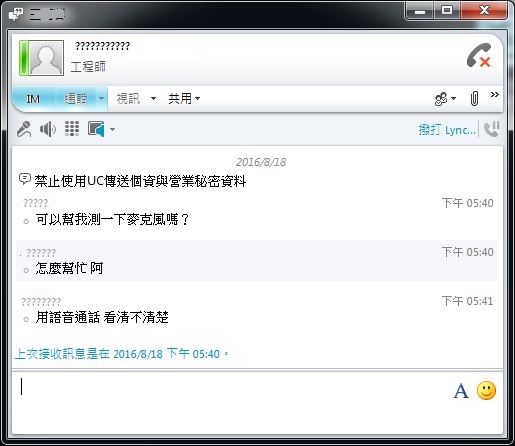Image resolution: width=515 pixels, height=446 pixels.
Task: Open the dial pad icon
Action: [x=72, y=129]
